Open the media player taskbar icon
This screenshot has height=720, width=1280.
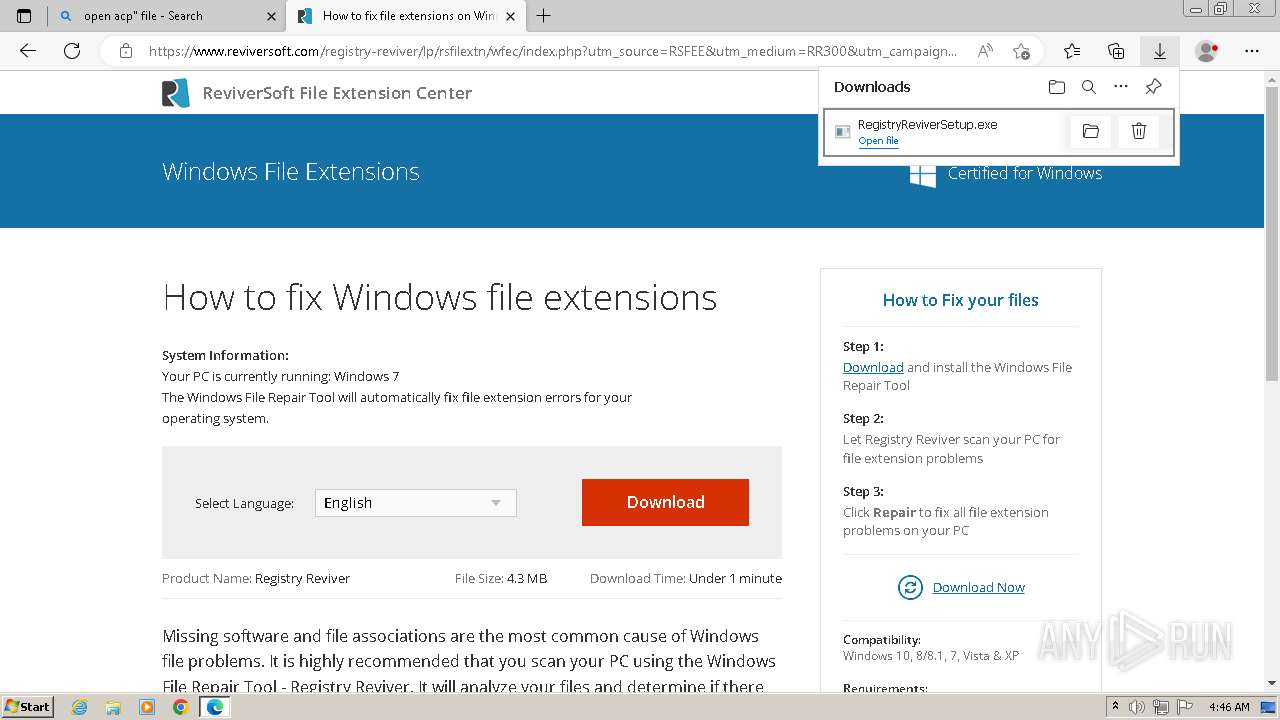pos(147,707)
